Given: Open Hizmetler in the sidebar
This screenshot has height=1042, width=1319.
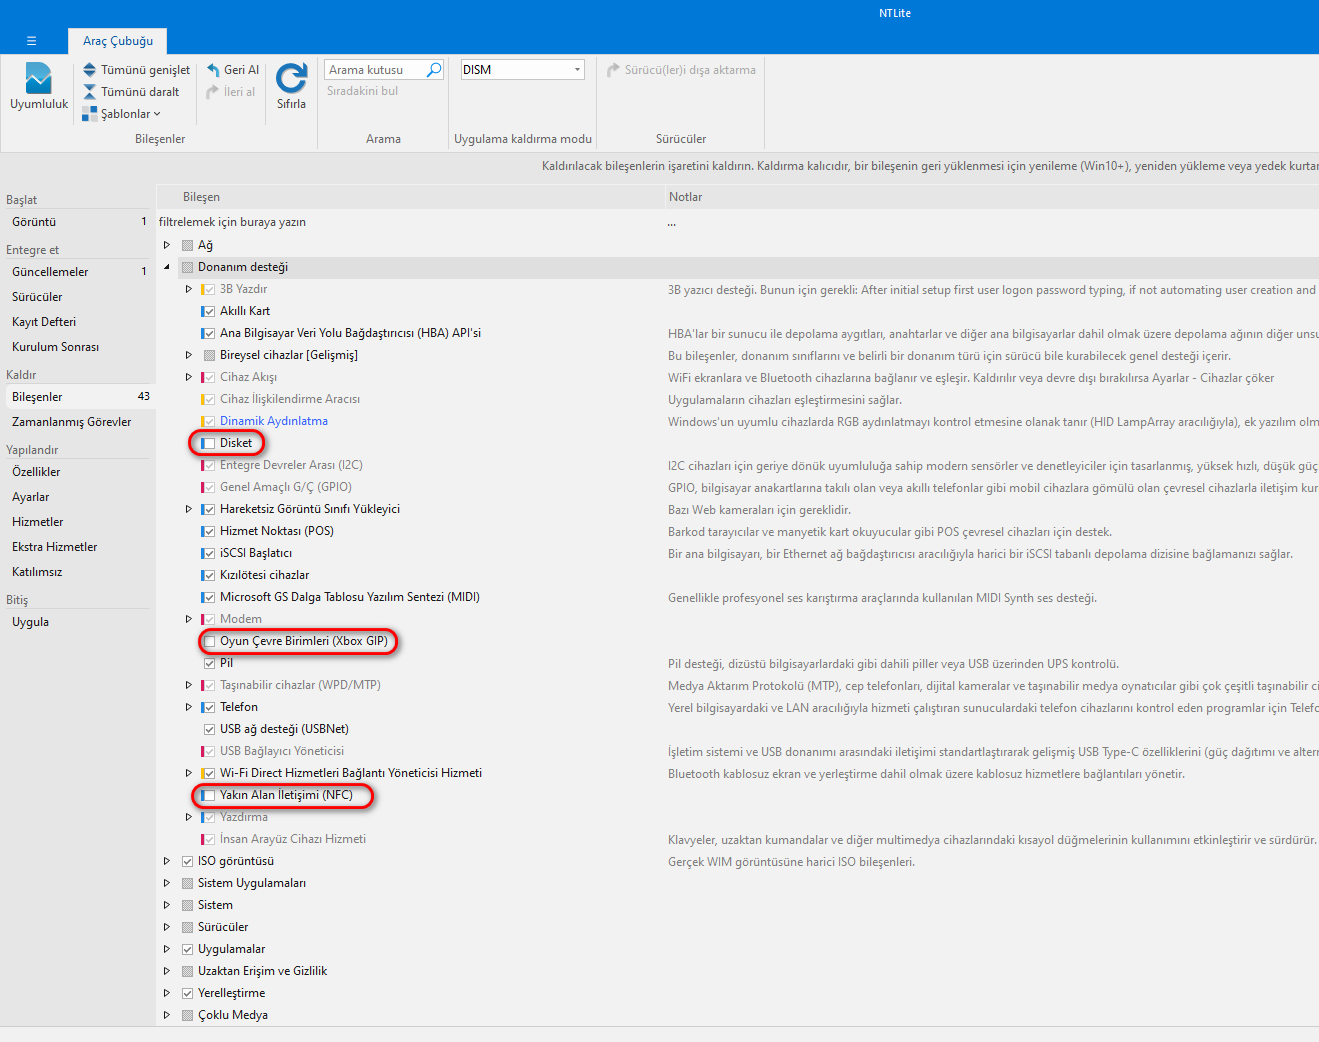Looking at the screenshot, I should pos(78,522).
